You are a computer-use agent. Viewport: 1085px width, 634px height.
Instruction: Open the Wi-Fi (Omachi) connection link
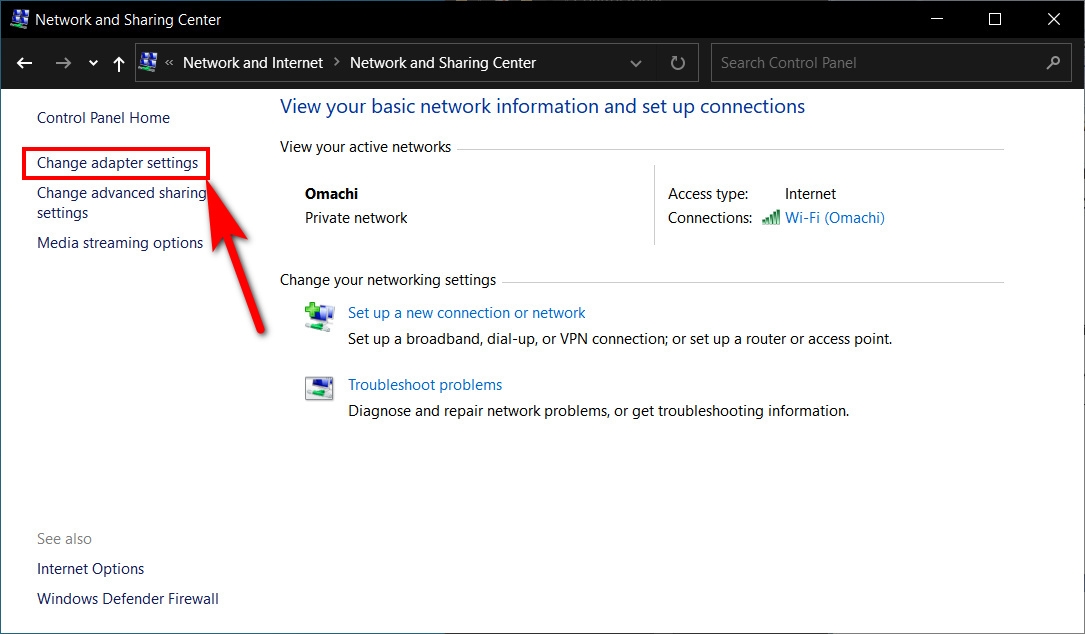pyautogui.click(x=835, y=218)
